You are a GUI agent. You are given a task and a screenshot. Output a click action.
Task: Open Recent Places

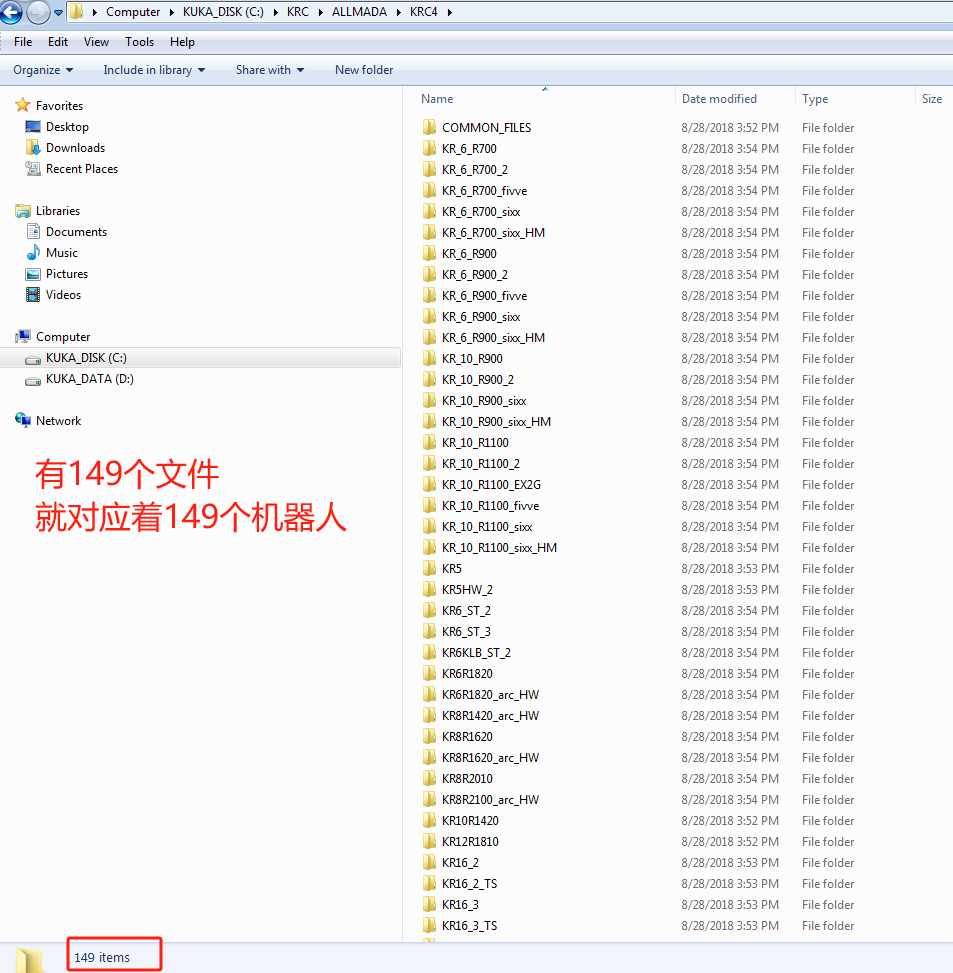click(81, 168)
